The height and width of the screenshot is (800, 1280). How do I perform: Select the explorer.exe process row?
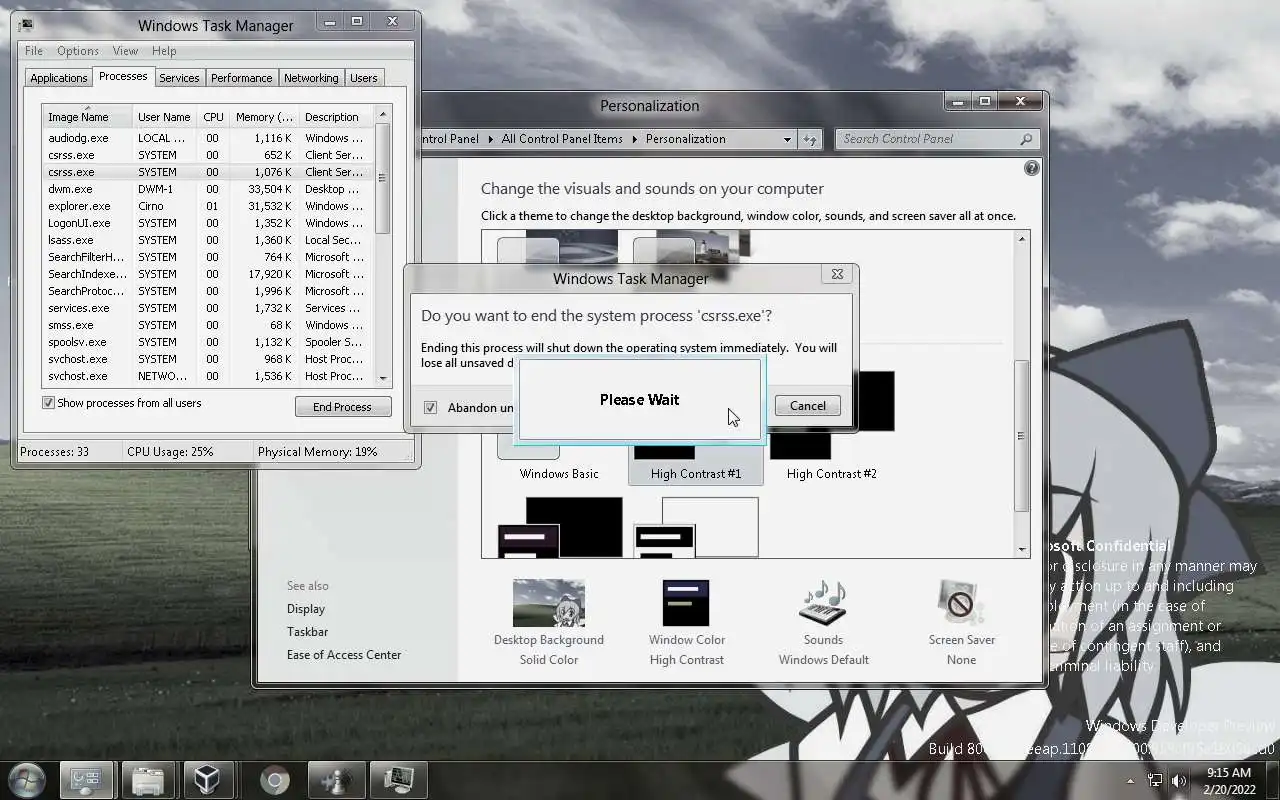pyautogui.click(x=208, y=206)
